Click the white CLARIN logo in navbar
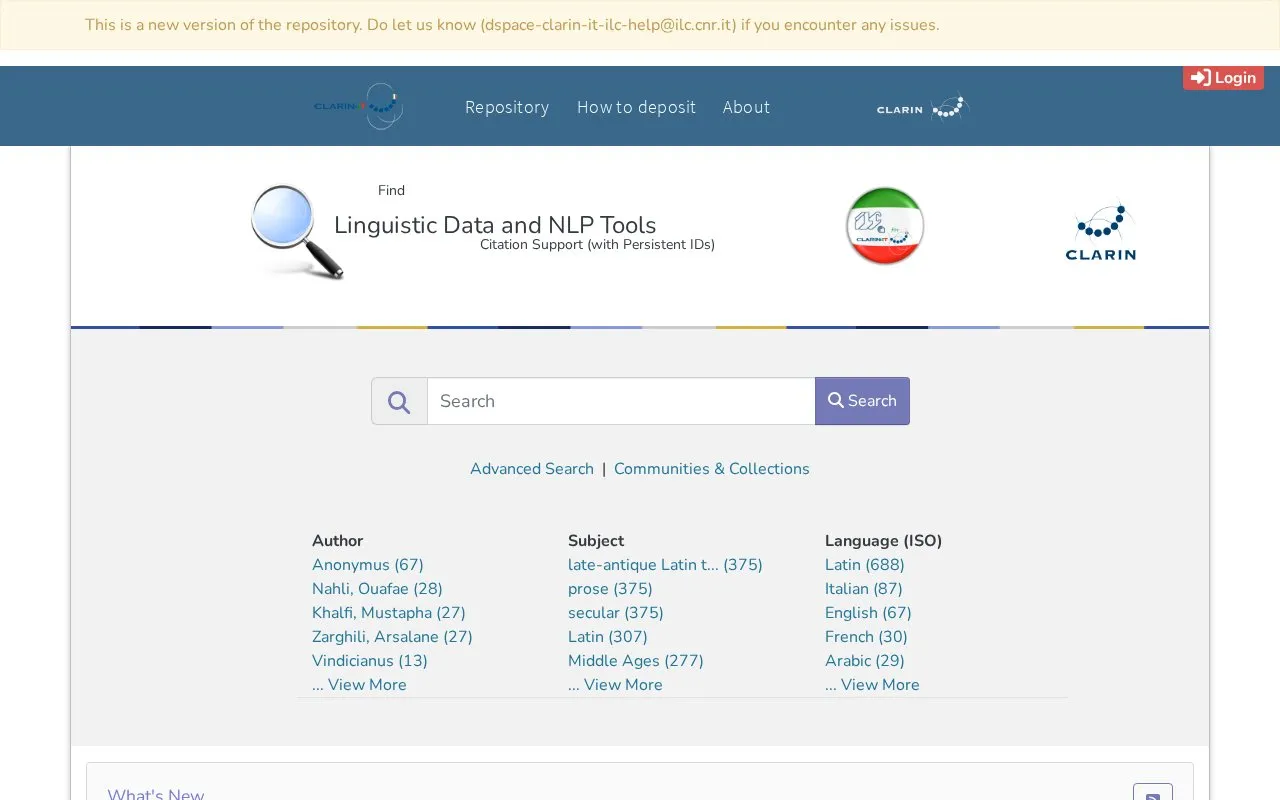This screenshot has width=1280, height=800. [x=923, y=108]
